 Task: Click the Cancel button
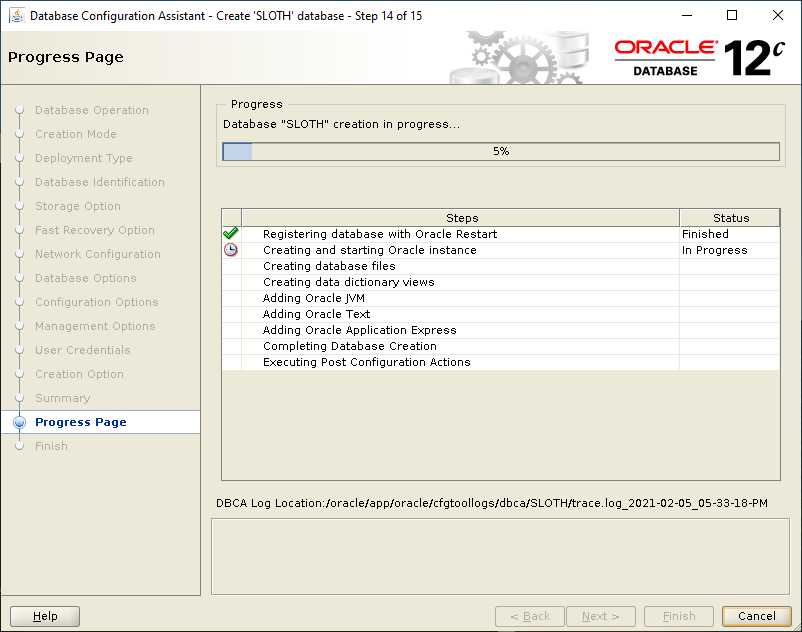756,616
